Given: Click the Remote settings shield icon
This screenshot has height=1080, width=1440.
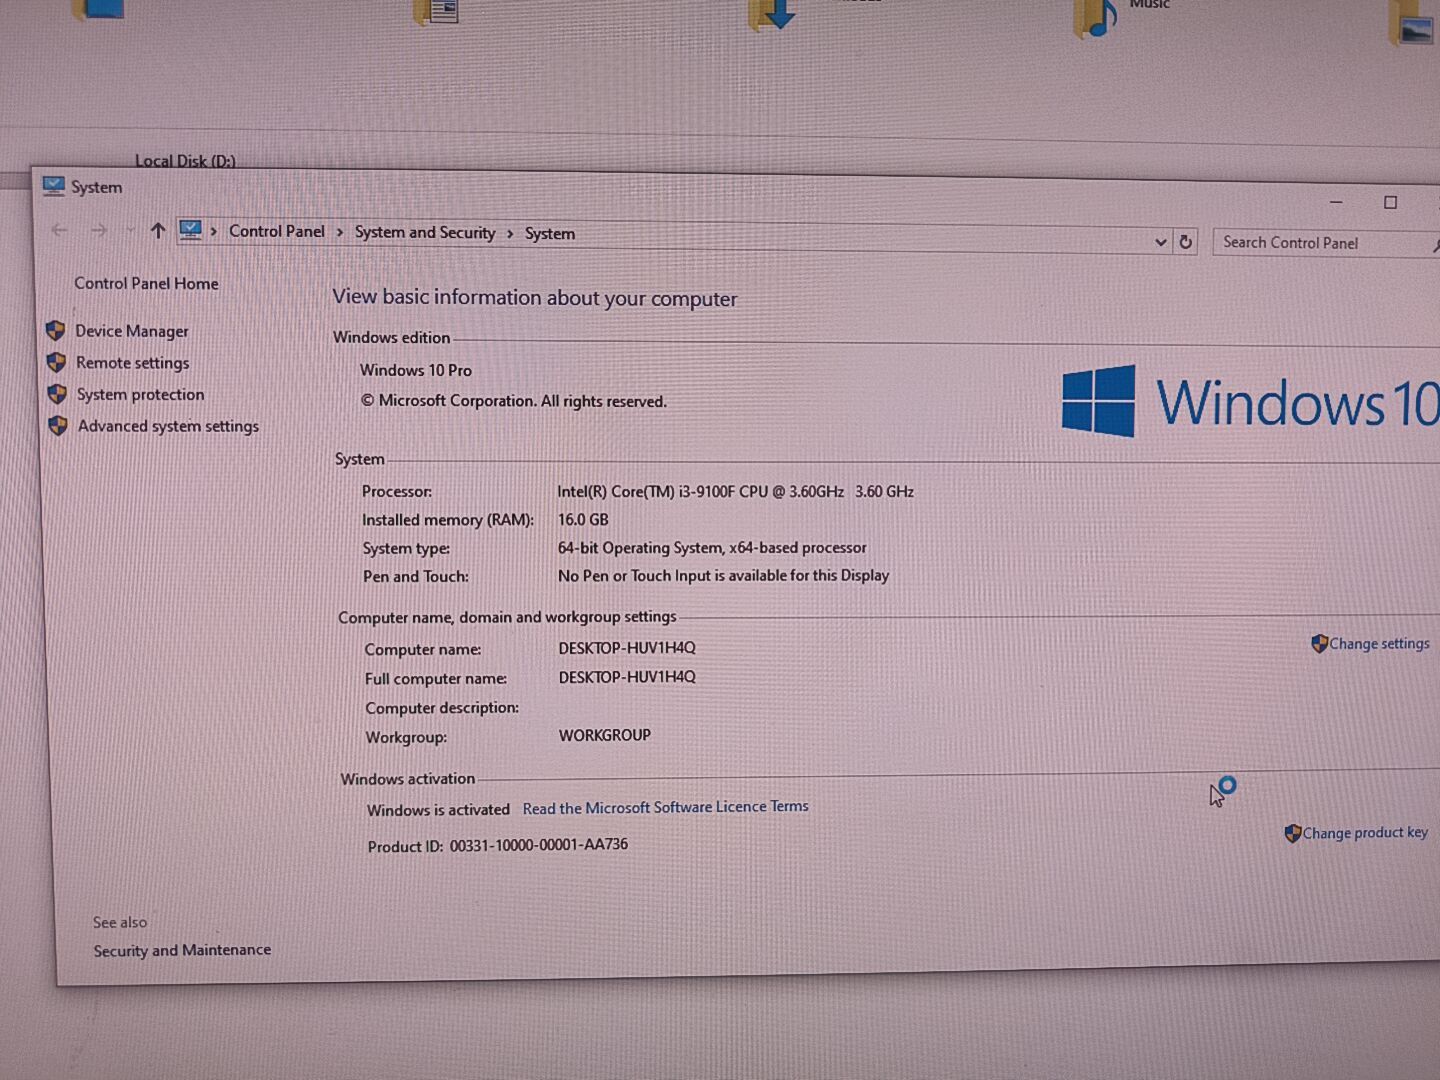Looking at the screenshot, I should click(x=56, y=362).
